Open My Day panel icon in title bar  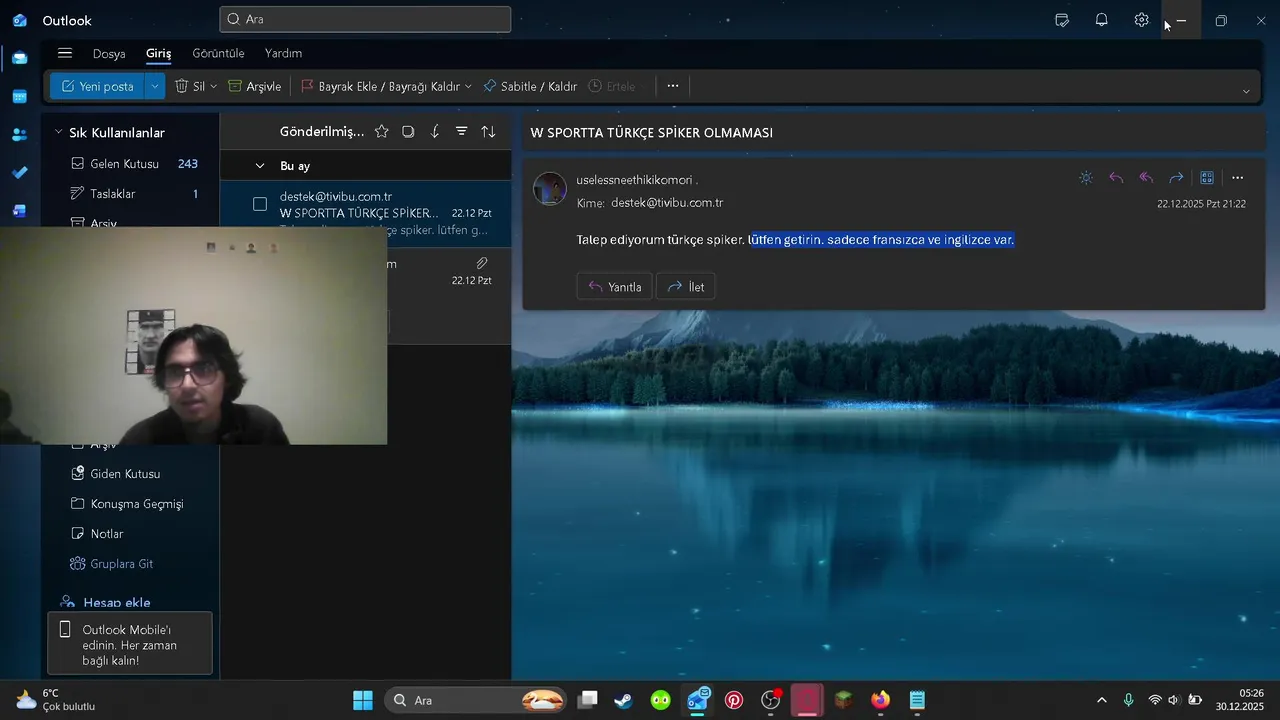coord(1062,20)
